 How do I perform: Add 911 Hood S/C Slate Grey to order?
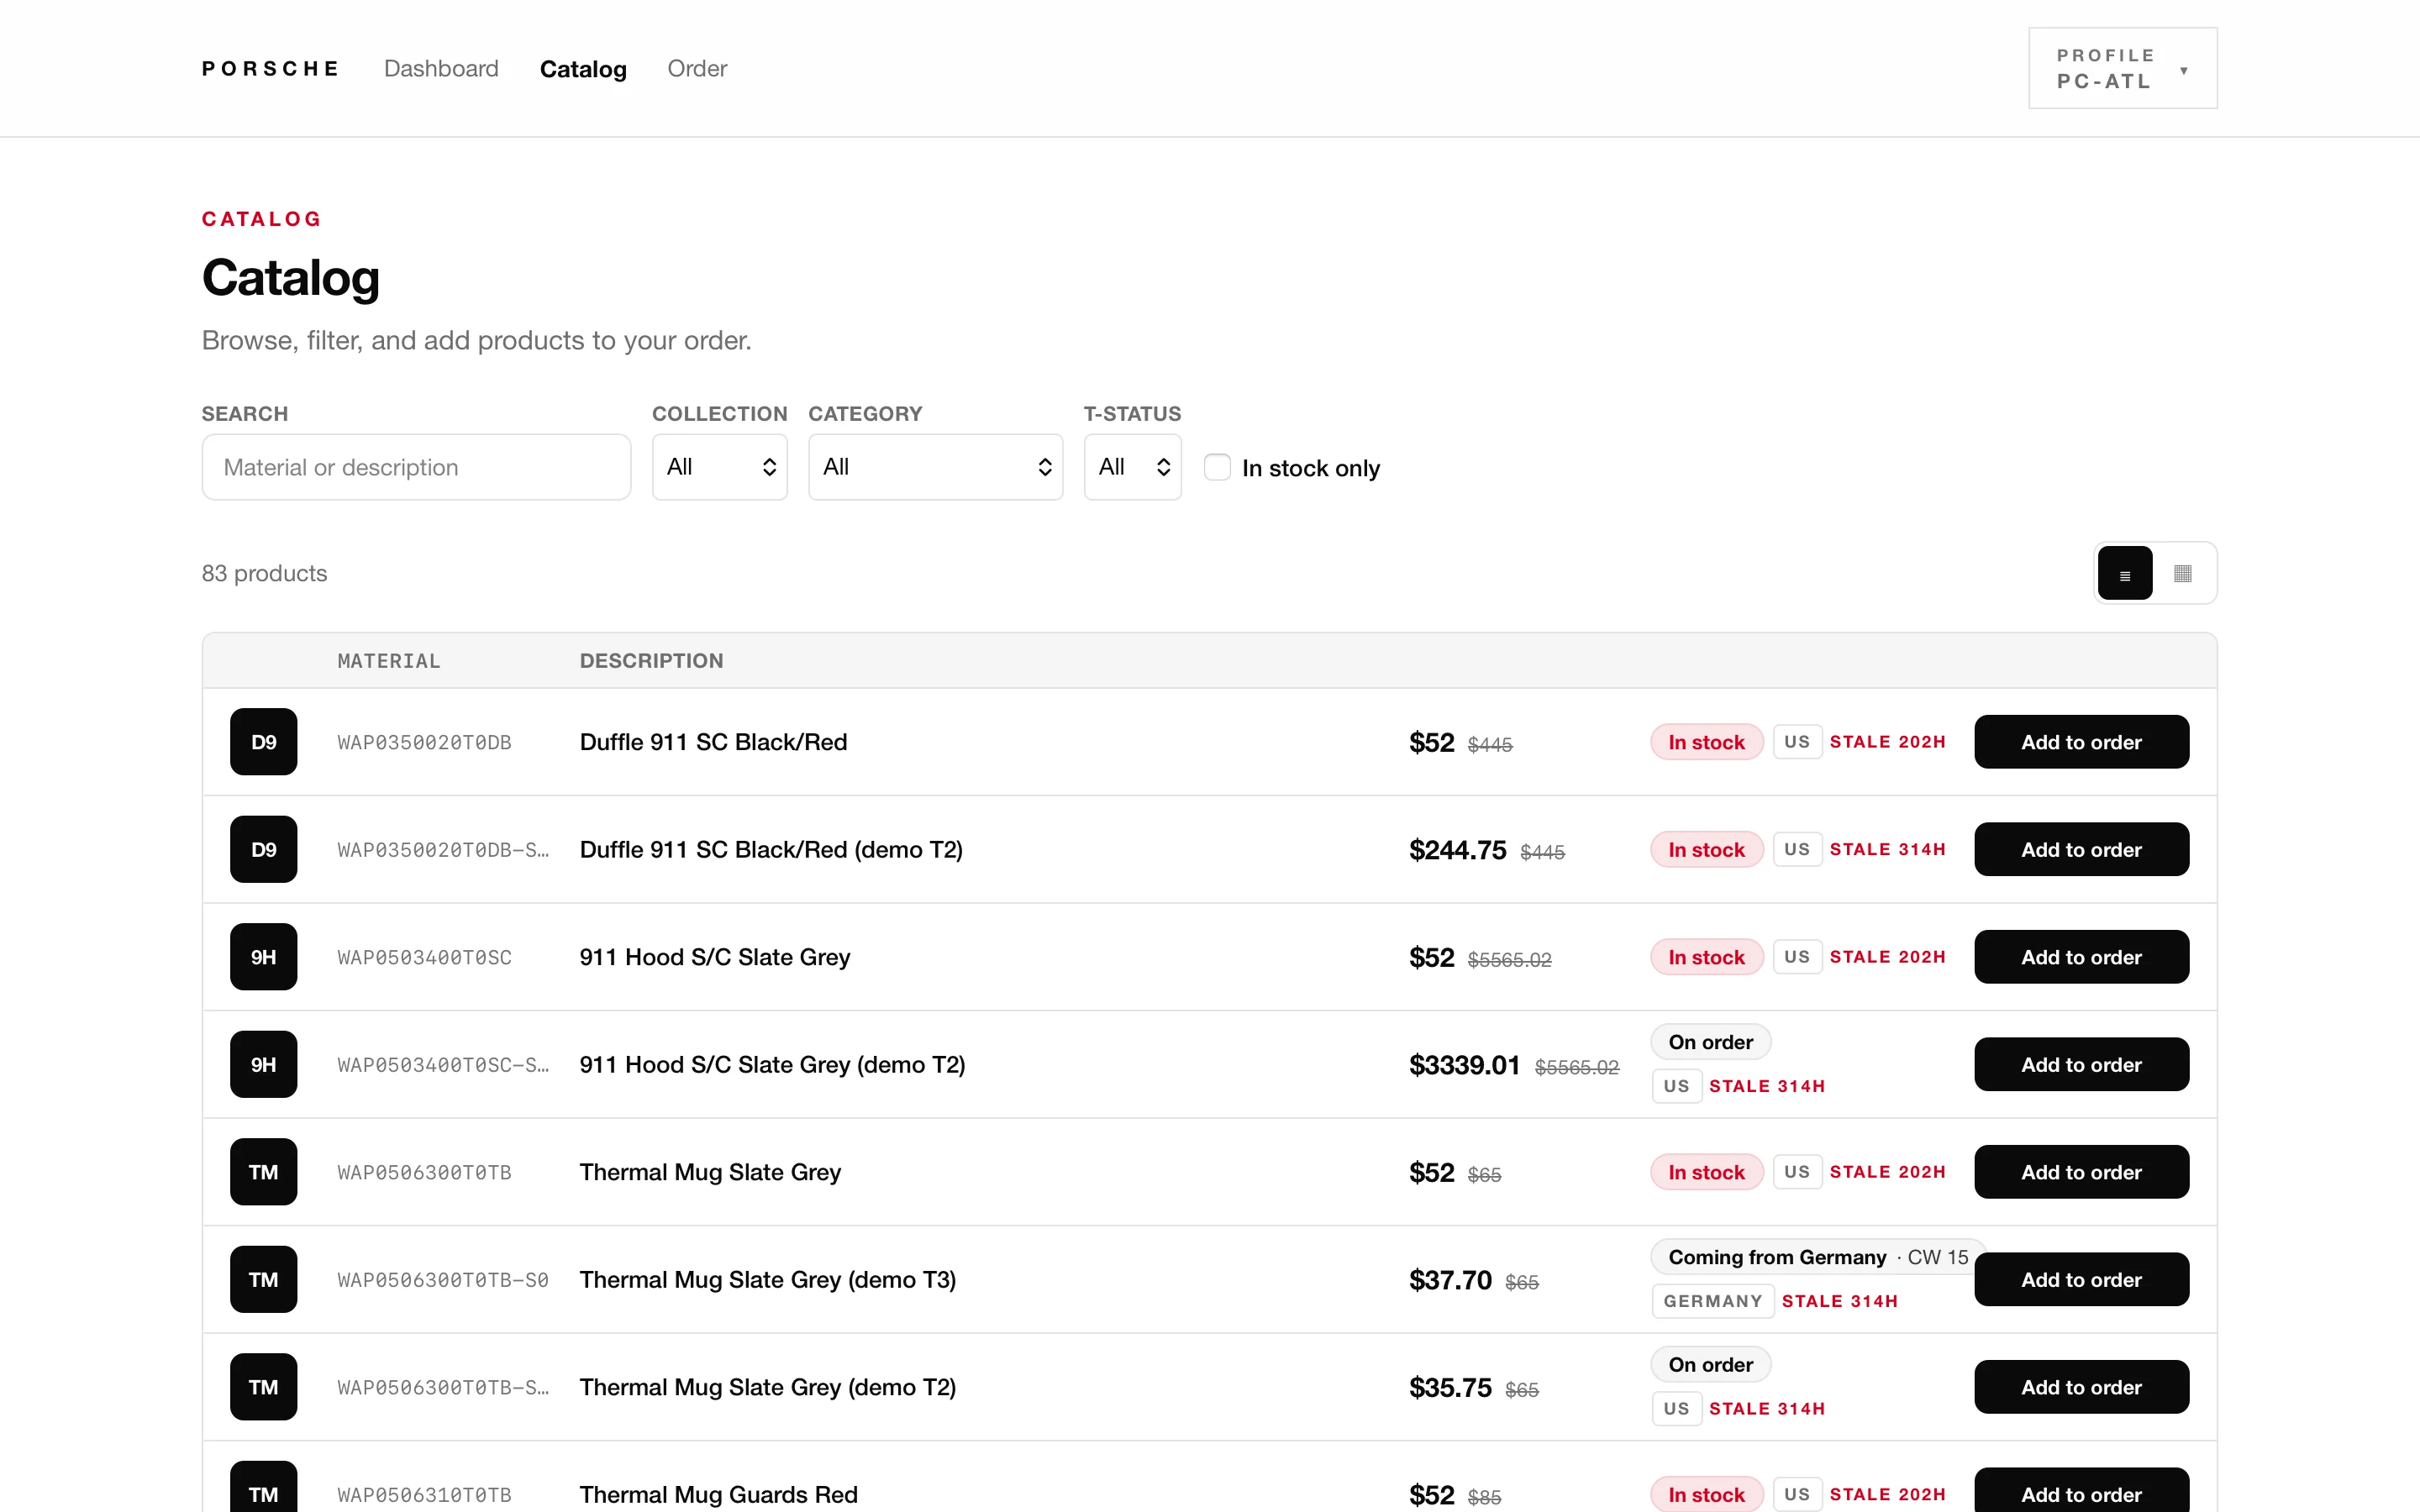click(2081, 957)
